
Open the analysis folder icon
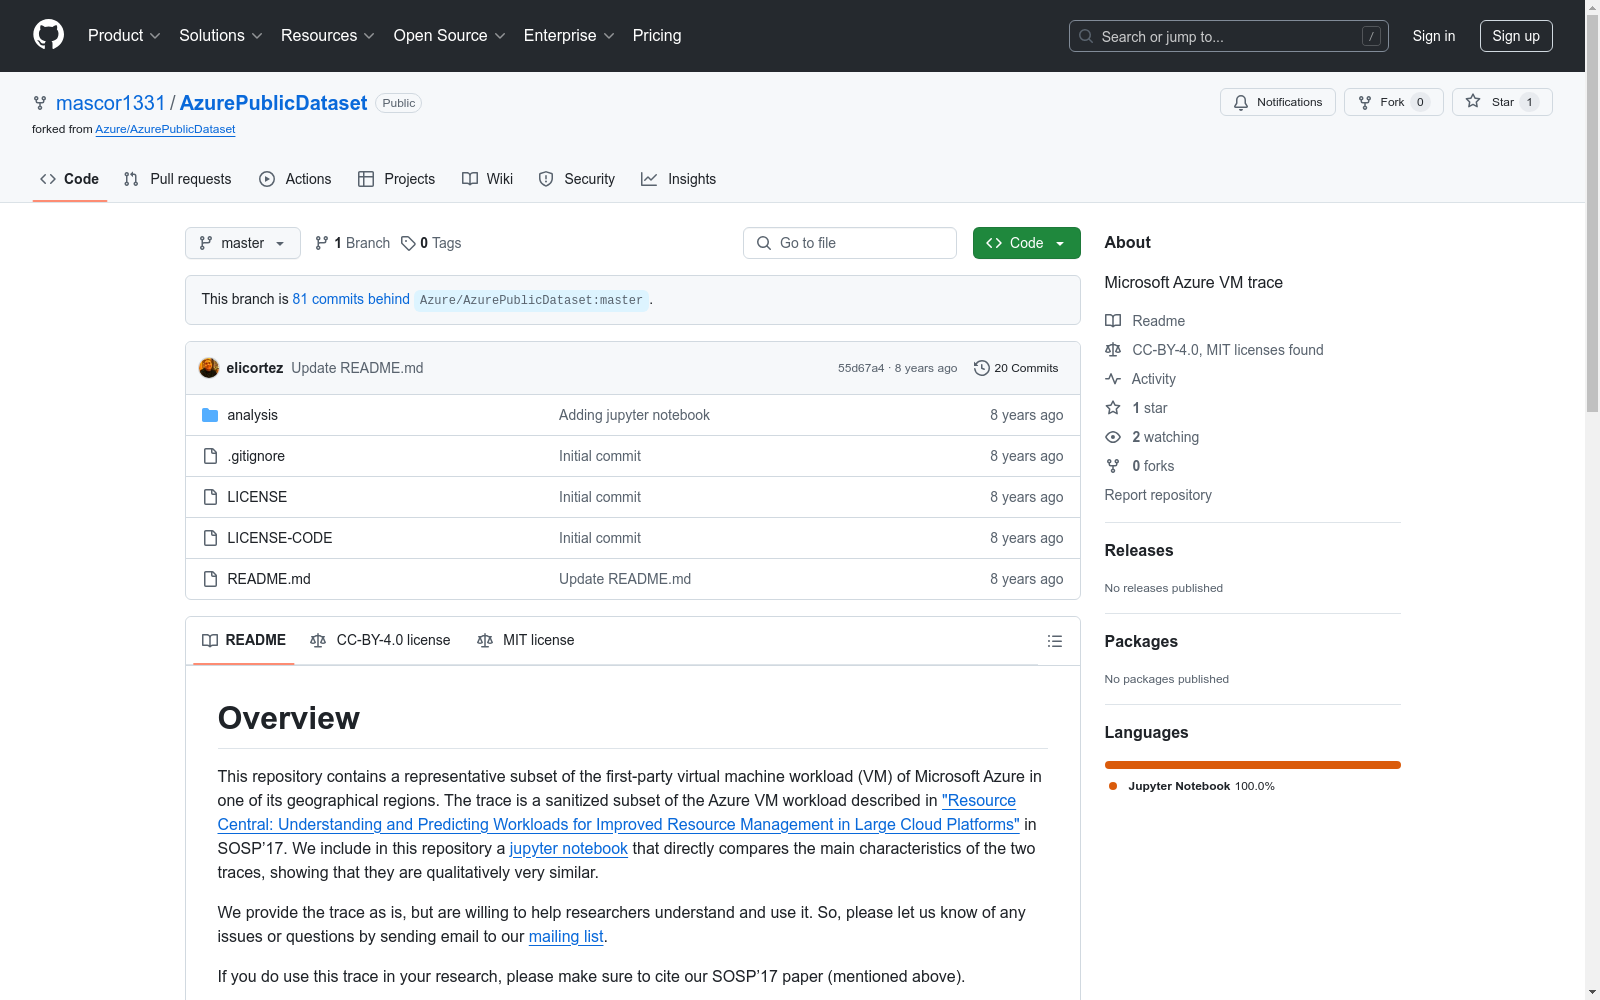pos(210,415)
